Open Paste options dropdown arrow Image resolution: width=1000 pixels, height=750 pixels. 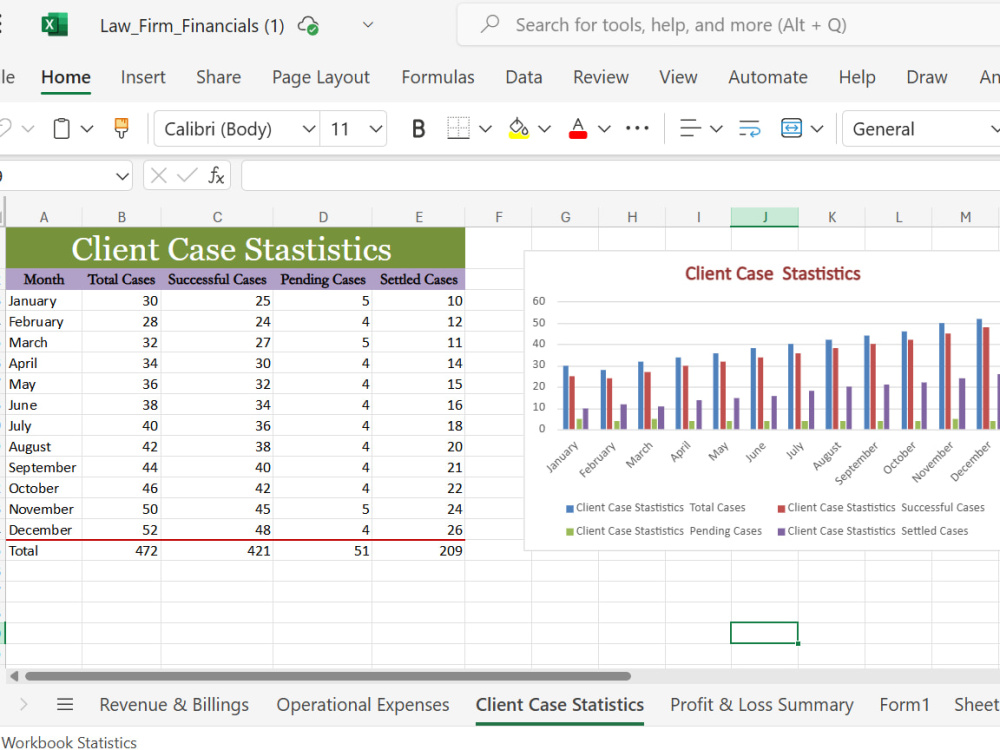[x=87, y=129]
